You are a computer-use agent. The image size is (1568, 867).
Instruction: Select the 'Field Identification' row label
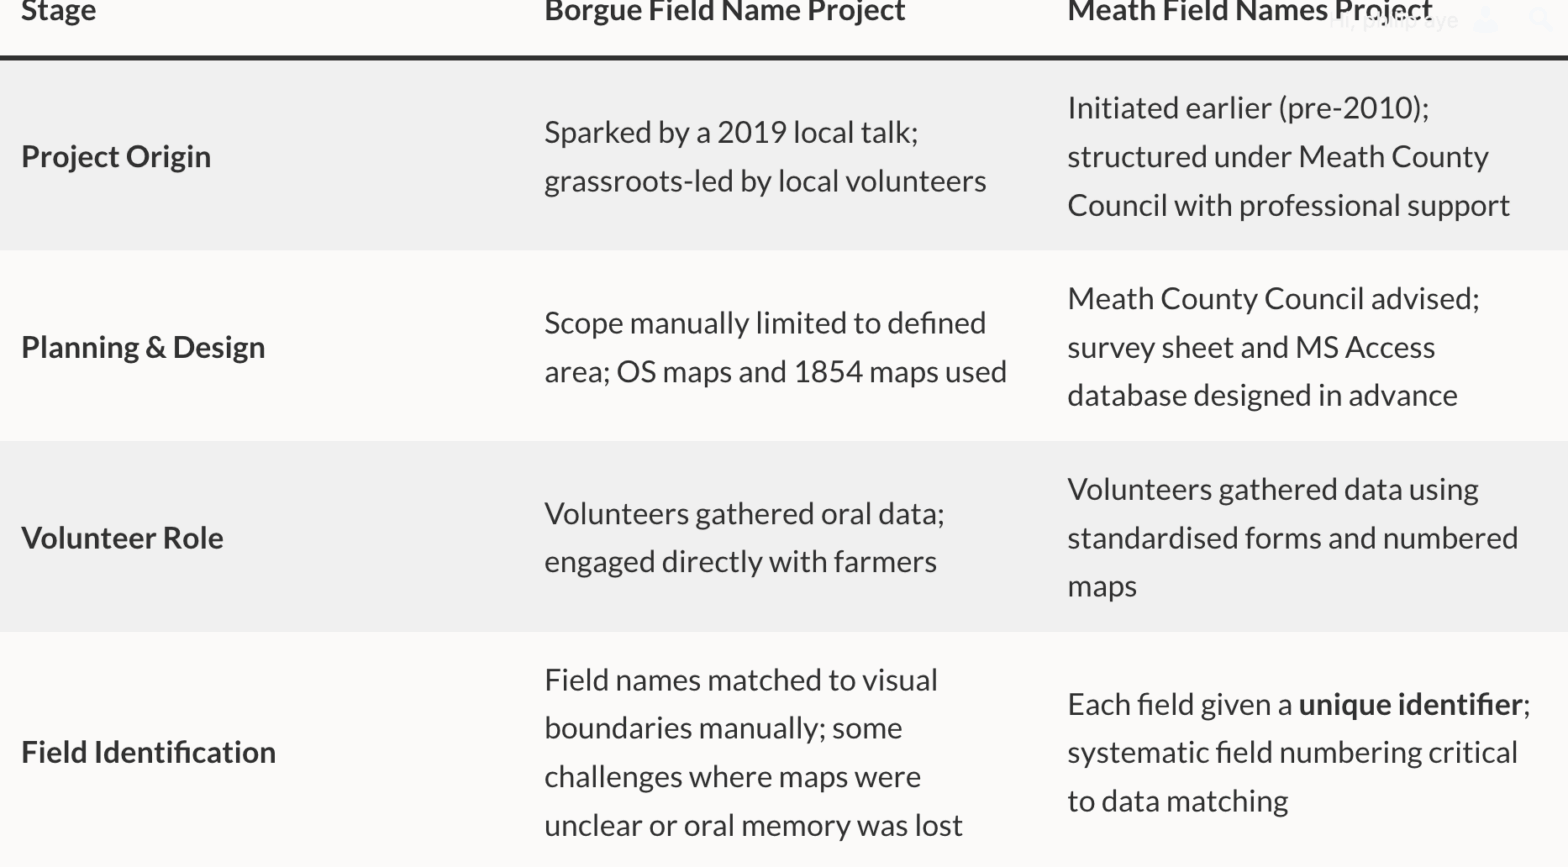point(148,752)
